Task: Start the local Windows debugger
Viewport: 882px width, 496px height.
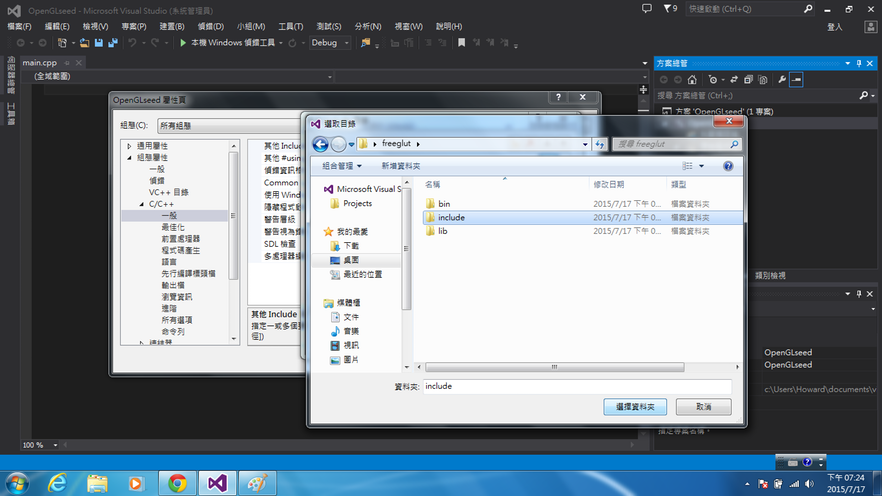Action: 228,43
